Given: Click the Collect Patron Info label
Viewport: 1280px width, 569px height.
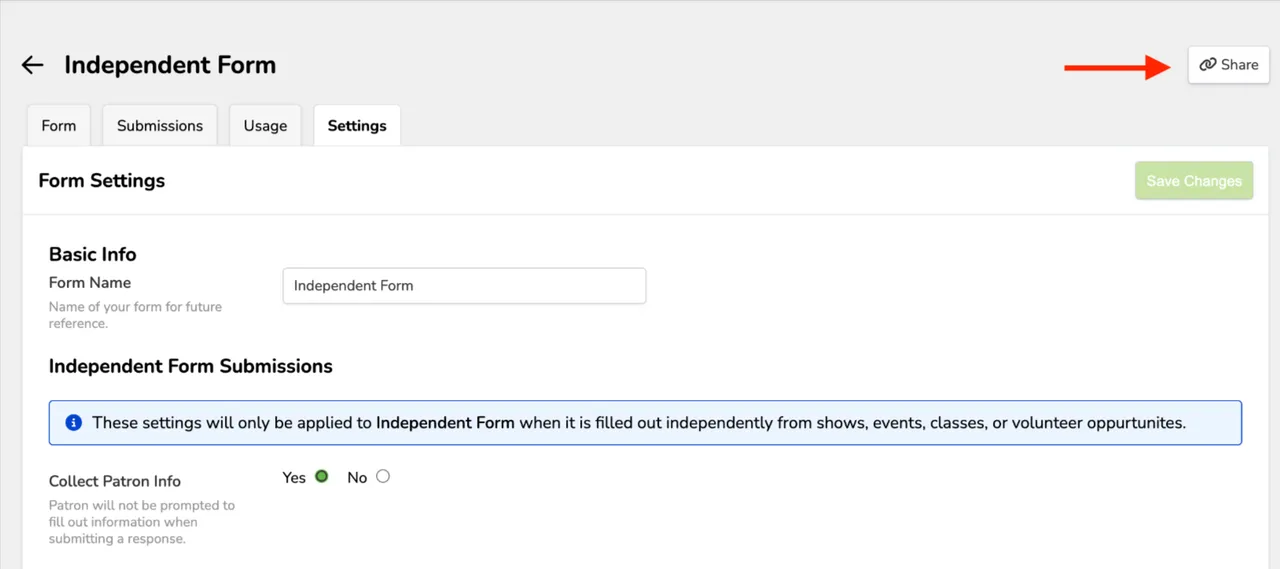Looking at the screenshot, I should (x=115, y=481).
